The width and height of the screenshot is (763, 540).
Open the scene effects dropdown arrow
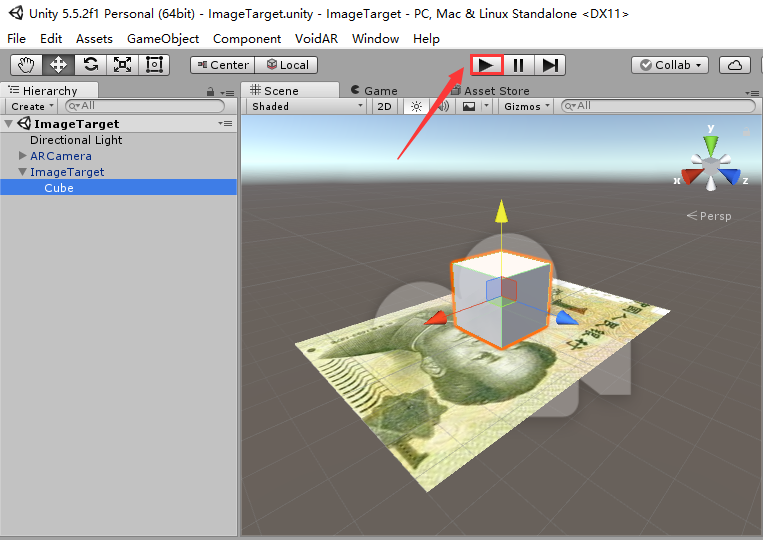[x=487, y=106]
